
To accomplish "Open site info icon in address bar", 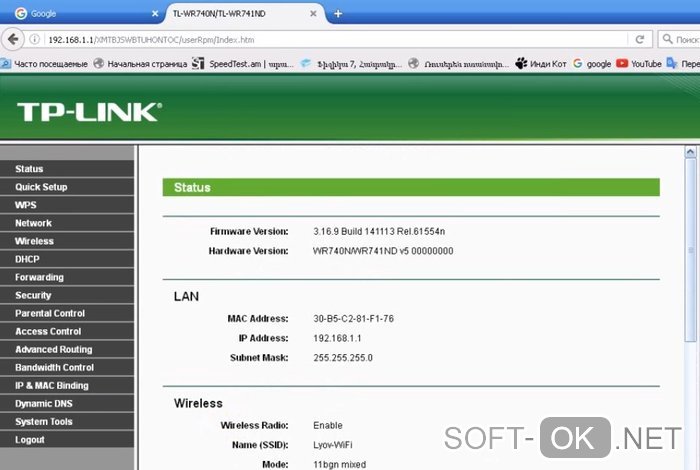I will click(34, 39).
